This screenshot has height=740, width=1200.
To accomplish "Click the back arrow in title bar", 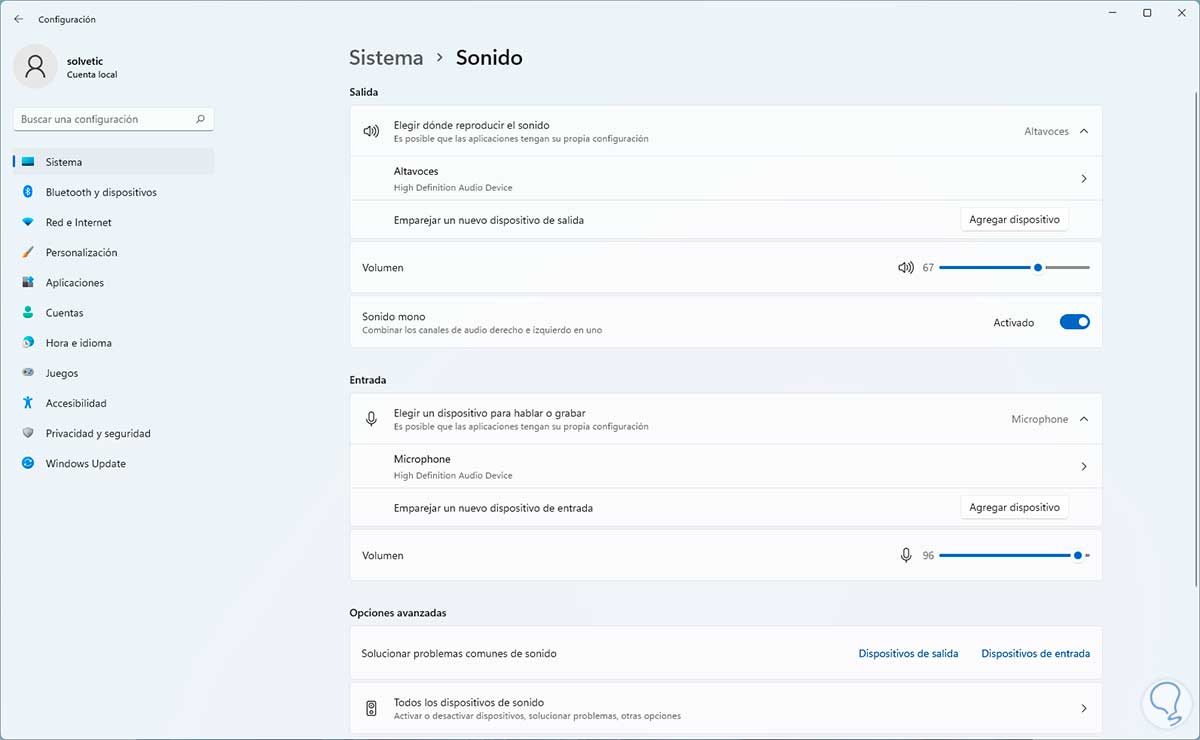I will [18, 19].
